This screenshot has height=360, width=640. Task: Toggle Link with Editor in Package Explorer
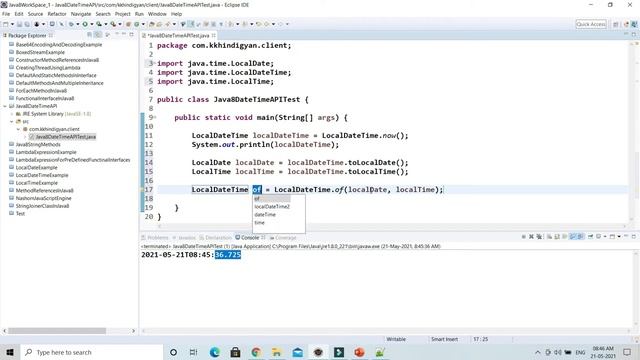98,35
